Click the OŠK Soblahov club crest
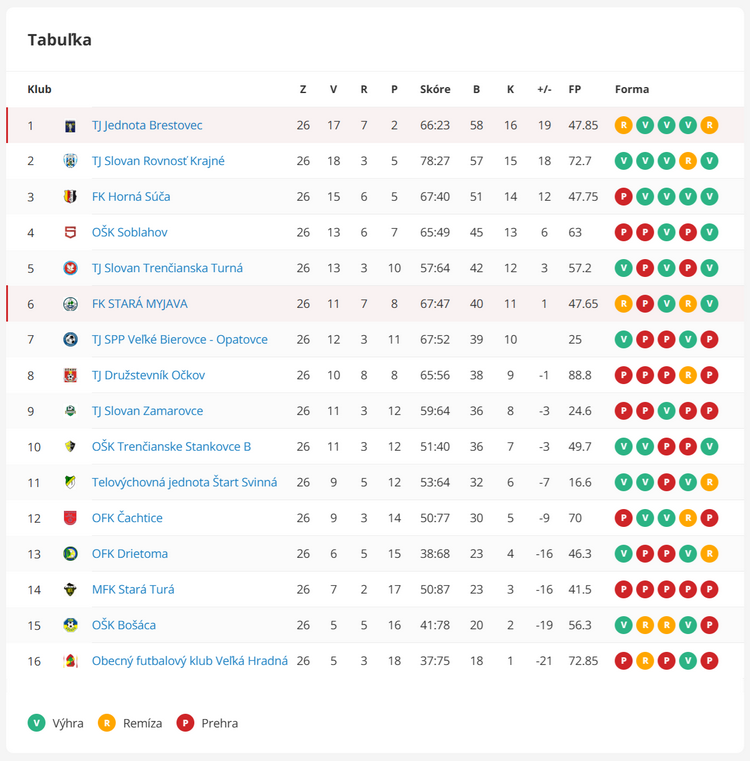Viewport: 750px width, 761px height. (70, 232)
